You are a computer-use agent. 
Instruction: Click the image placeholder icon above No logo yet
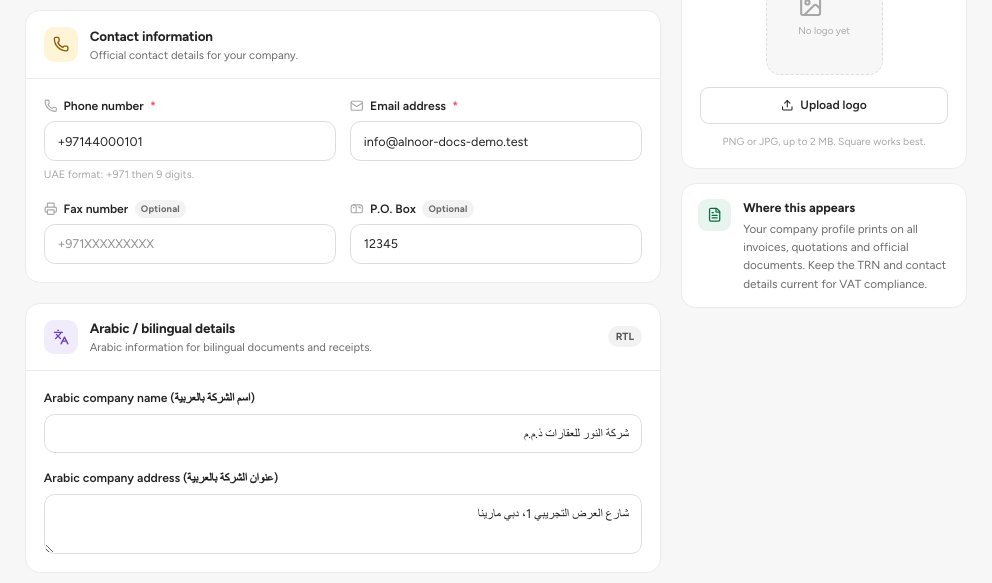pos(810,8)
